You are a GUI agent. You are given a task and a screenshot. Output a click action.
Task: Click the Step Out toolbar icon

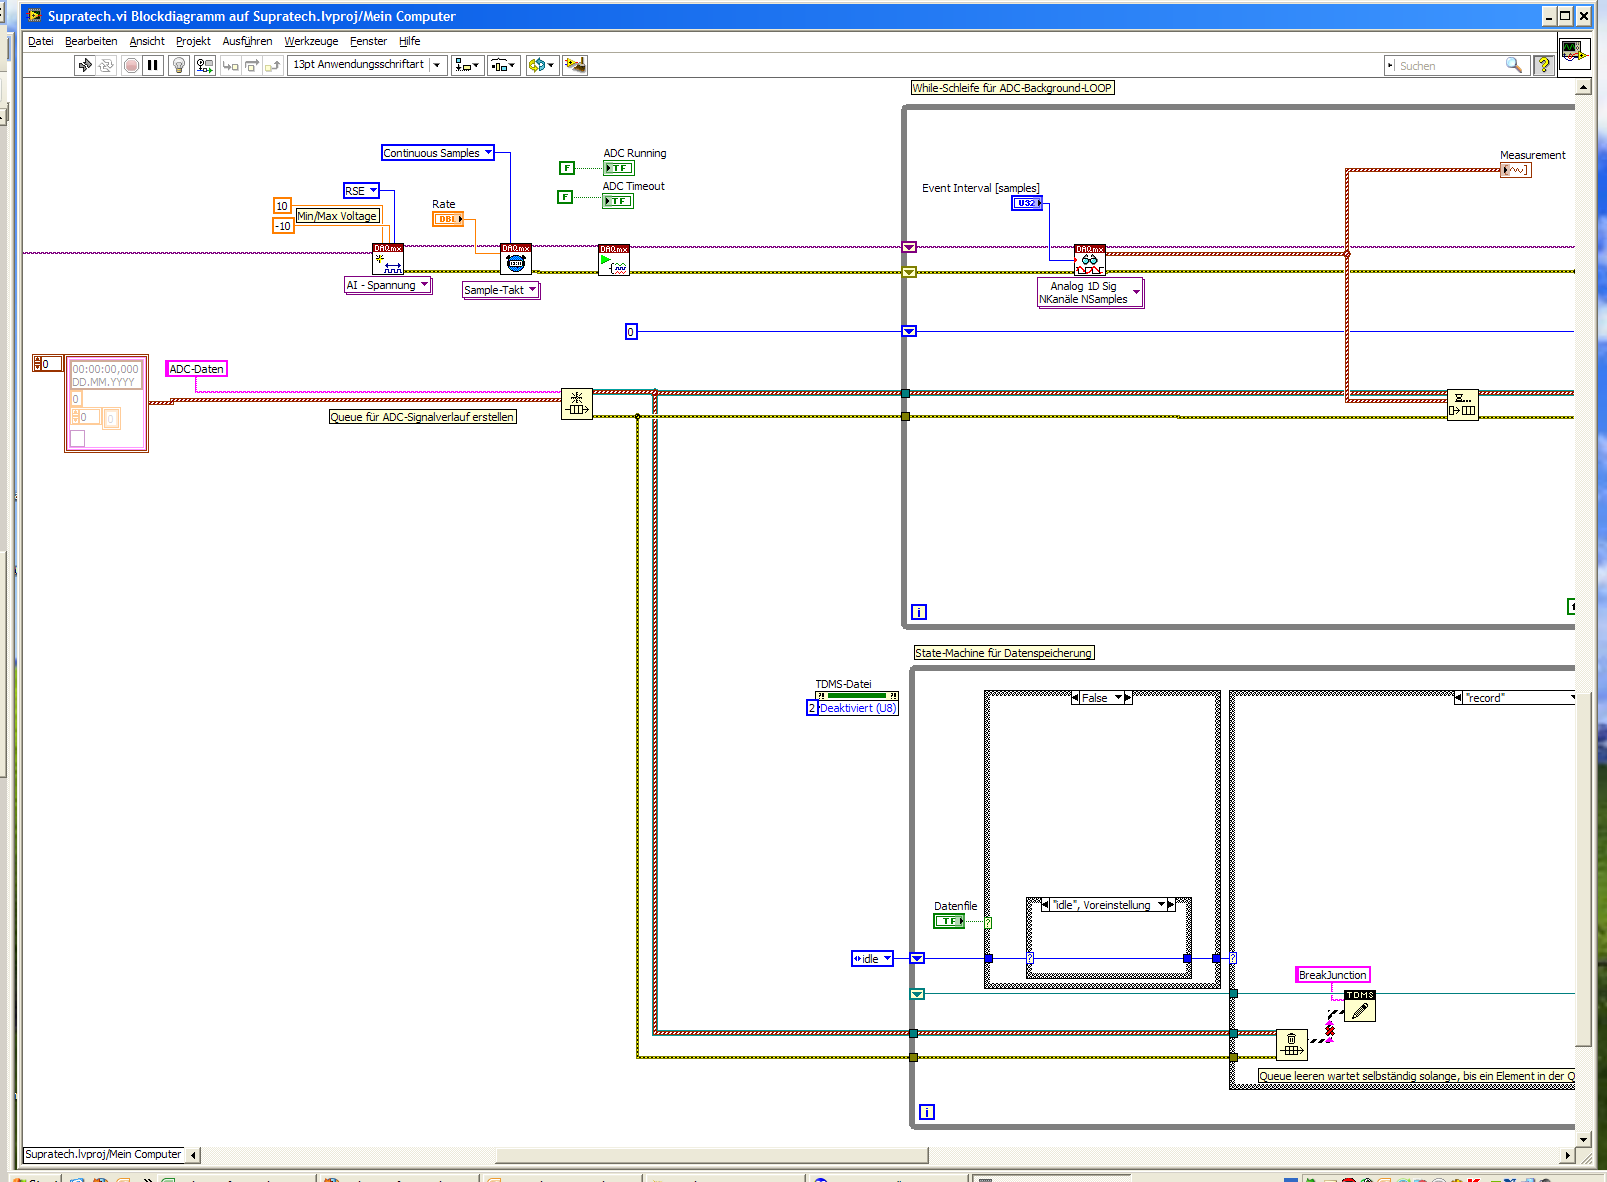point(273,65)
